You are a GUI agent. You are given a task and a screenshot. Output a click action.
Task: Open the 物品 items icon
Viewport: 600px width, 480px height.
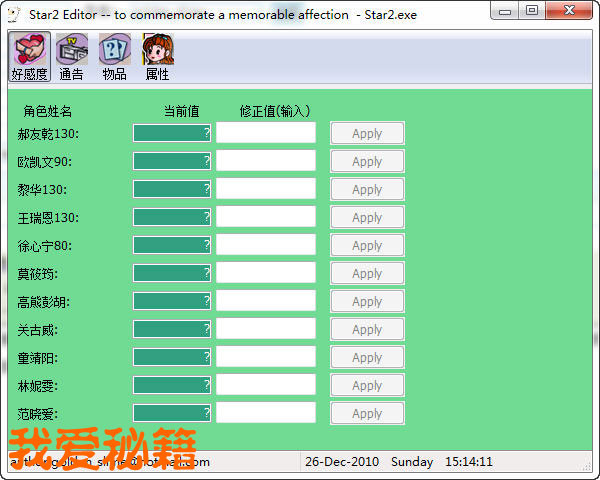click(x=114, y=55)
